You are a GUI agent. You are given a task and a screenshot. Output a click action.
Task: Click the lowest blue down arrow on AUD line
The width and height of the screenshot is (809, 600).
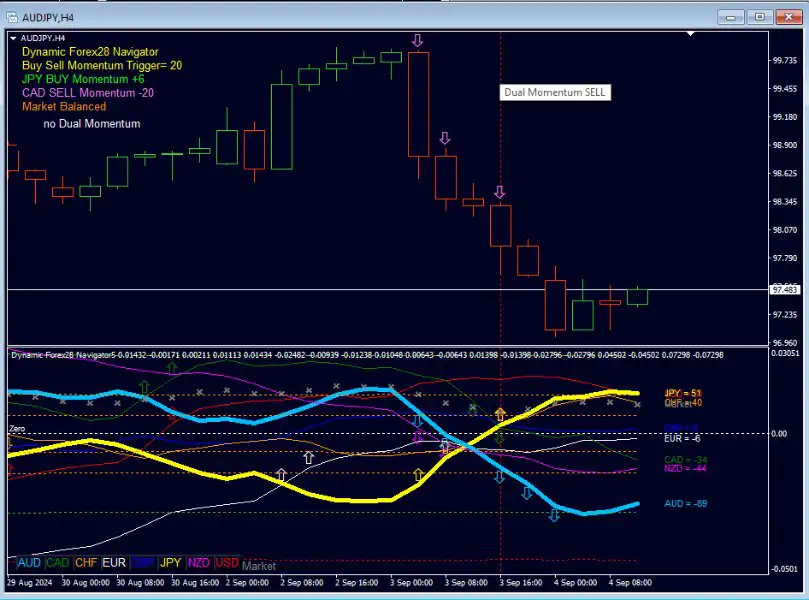point(553,515)
